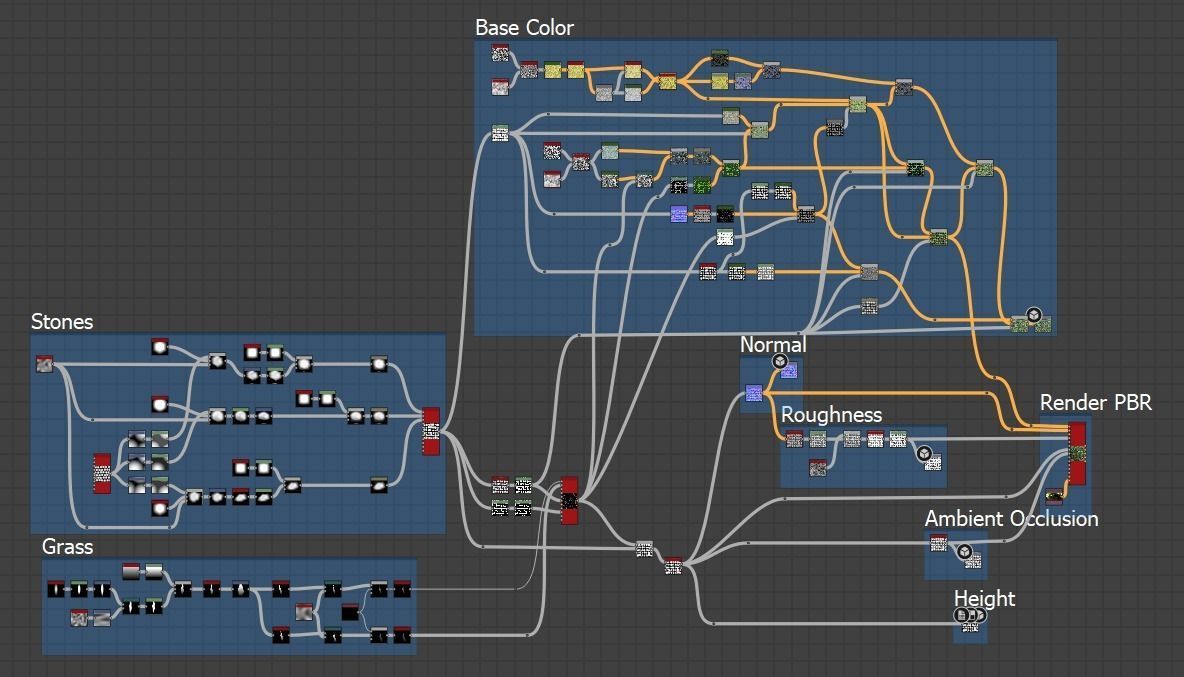This screenshot has height=677, width=1184.
Task: Click the top-left node in Base Color frame
Action: [500, 52]
